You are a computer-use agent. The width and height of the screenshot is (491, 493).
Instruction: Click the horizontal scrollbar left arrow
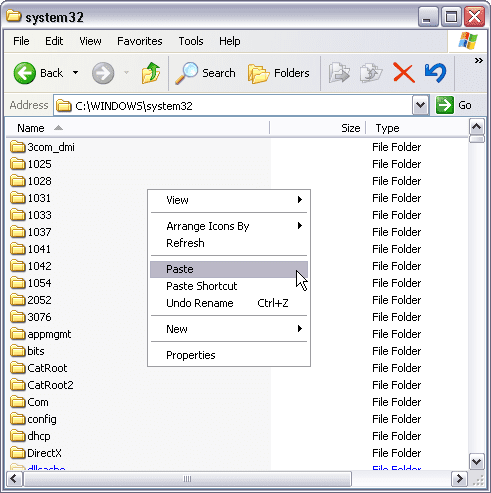pyautogui.click(x=14, y=479)
